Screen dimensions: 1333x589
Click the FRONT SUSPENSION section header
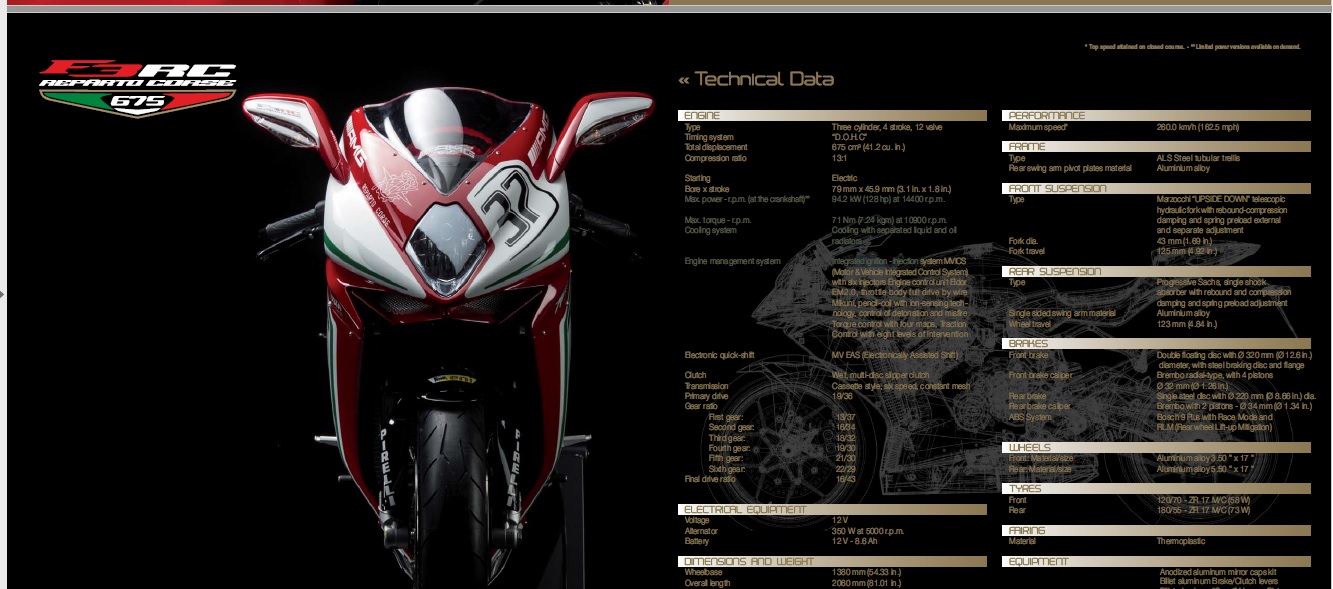pos(1156,188)
